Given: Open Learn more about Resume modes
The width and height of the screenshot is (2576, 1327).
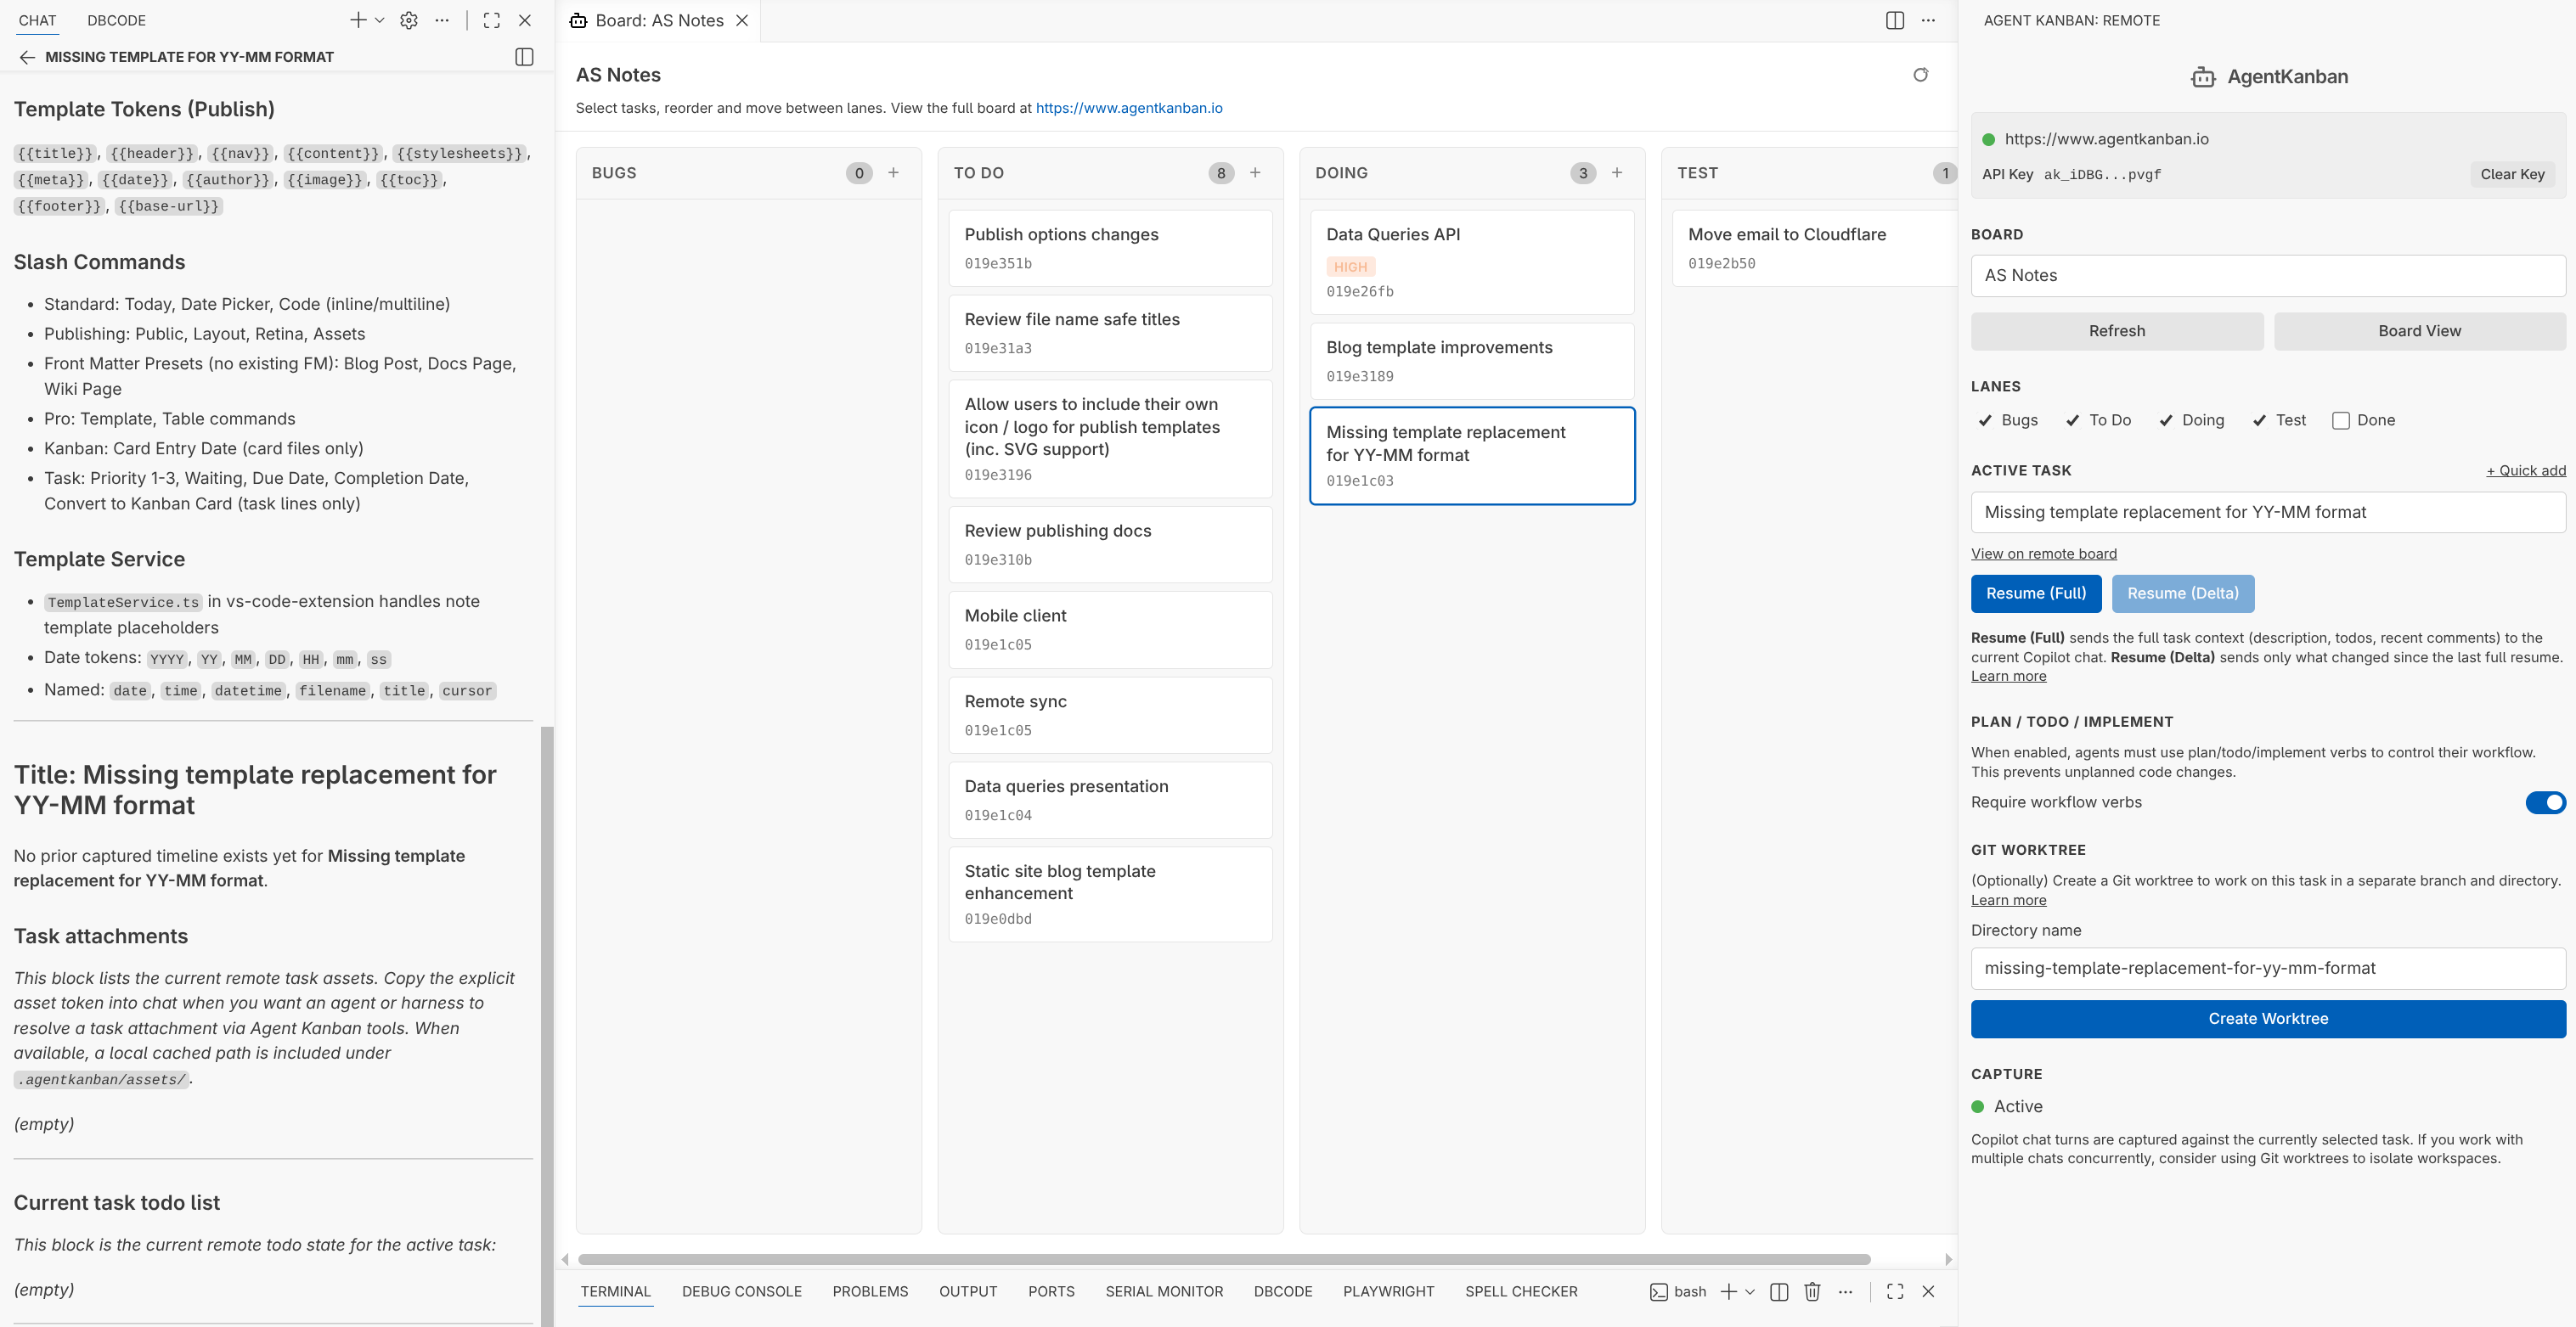Looking at the screenshot, I should (2008, 677).
